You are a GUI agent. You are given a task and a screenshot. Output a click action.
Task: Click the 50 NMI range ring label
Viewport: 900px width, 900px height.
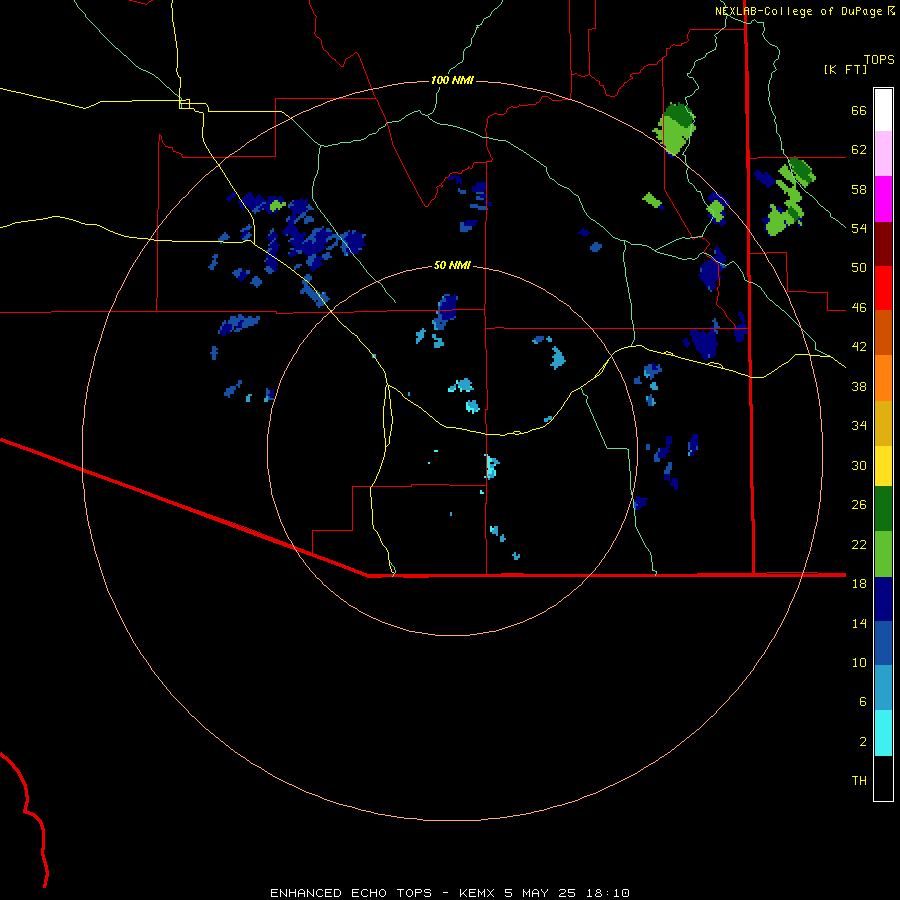(452, 265)
